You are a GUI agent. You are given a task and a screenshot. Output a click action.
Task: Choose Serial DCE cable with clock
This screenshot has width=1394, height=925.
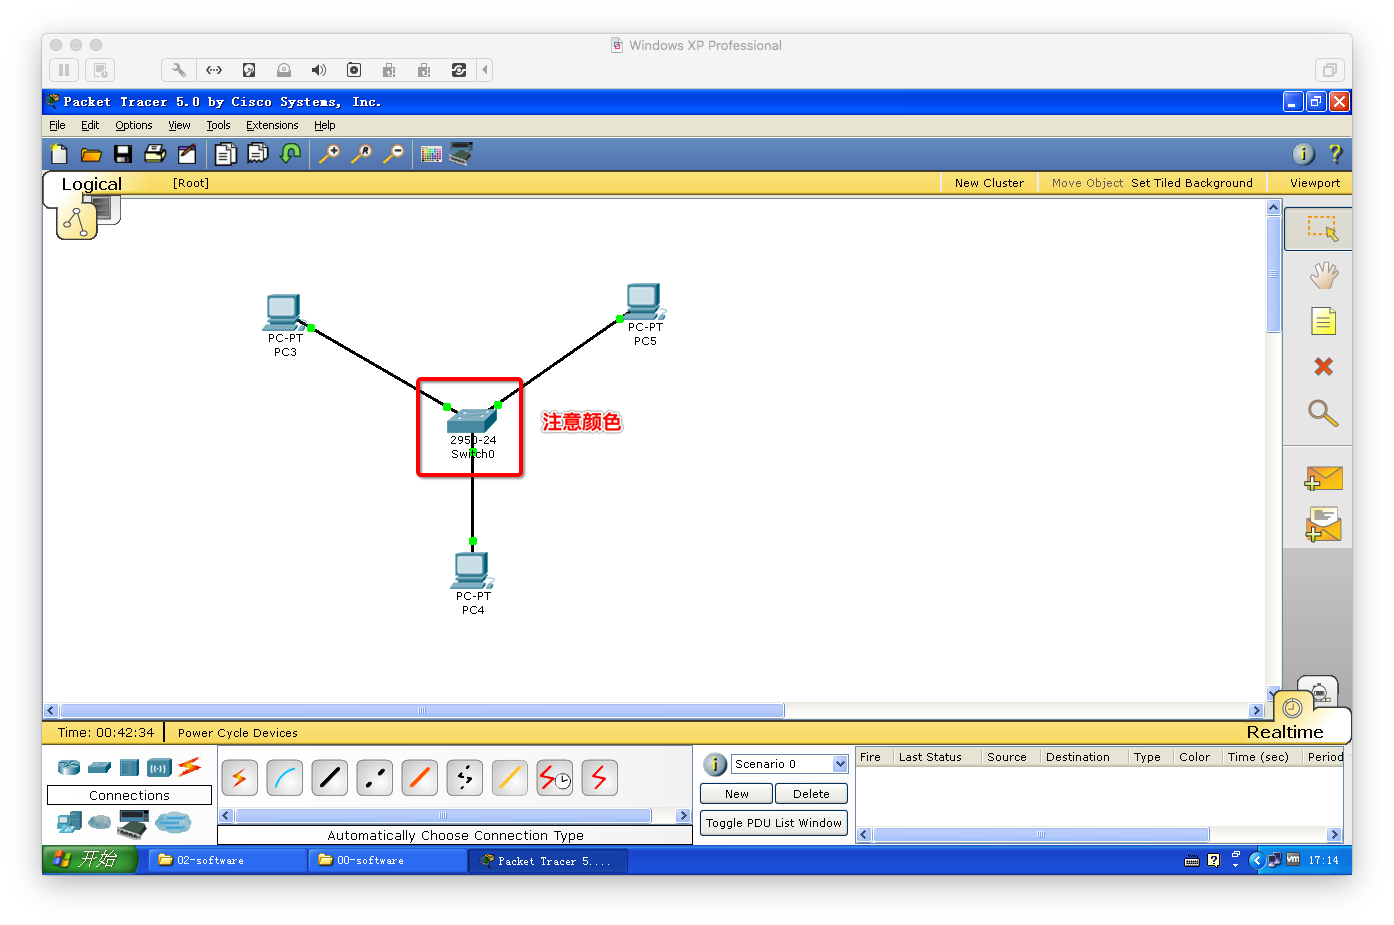[x=554, y=778]
